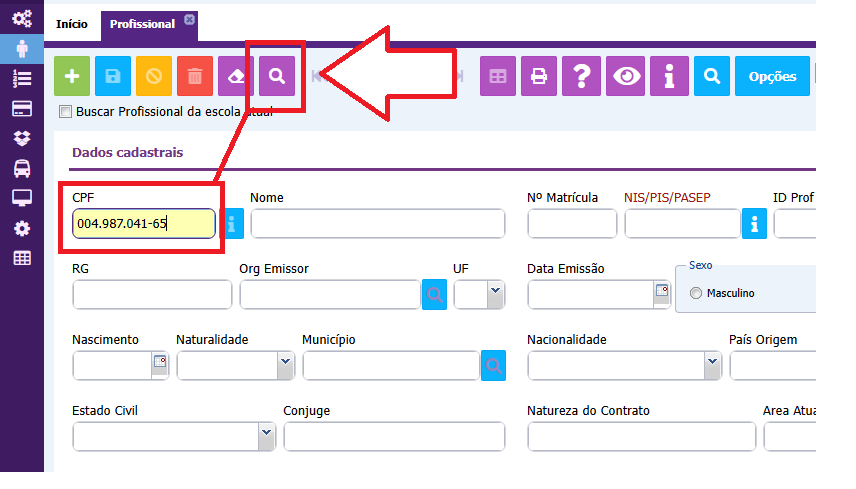Open the bus transport sidebar icon
The image size is (856, 489).
pos(21,168)
